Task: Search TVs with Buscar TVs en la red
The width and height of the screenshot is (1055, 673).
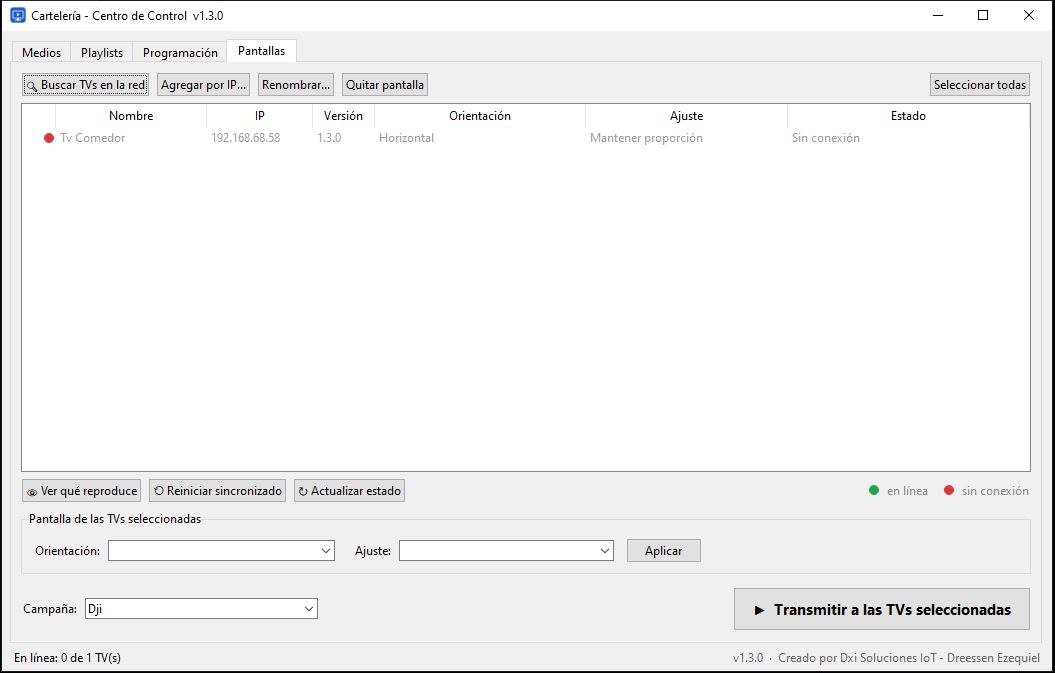Action: pyautogui.click(x=85, y=85)
